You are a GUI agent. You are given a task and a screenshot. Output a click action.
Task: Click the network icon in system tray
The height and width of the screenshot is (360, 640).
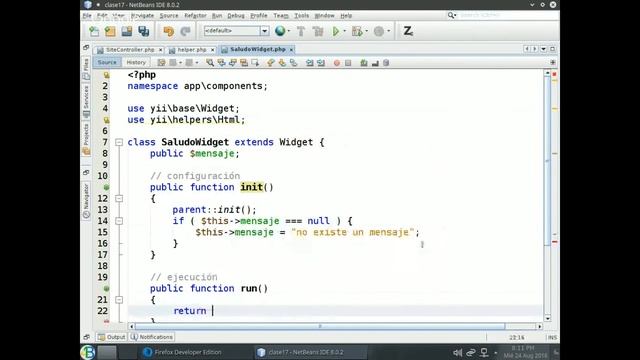(x=484, y=352)
